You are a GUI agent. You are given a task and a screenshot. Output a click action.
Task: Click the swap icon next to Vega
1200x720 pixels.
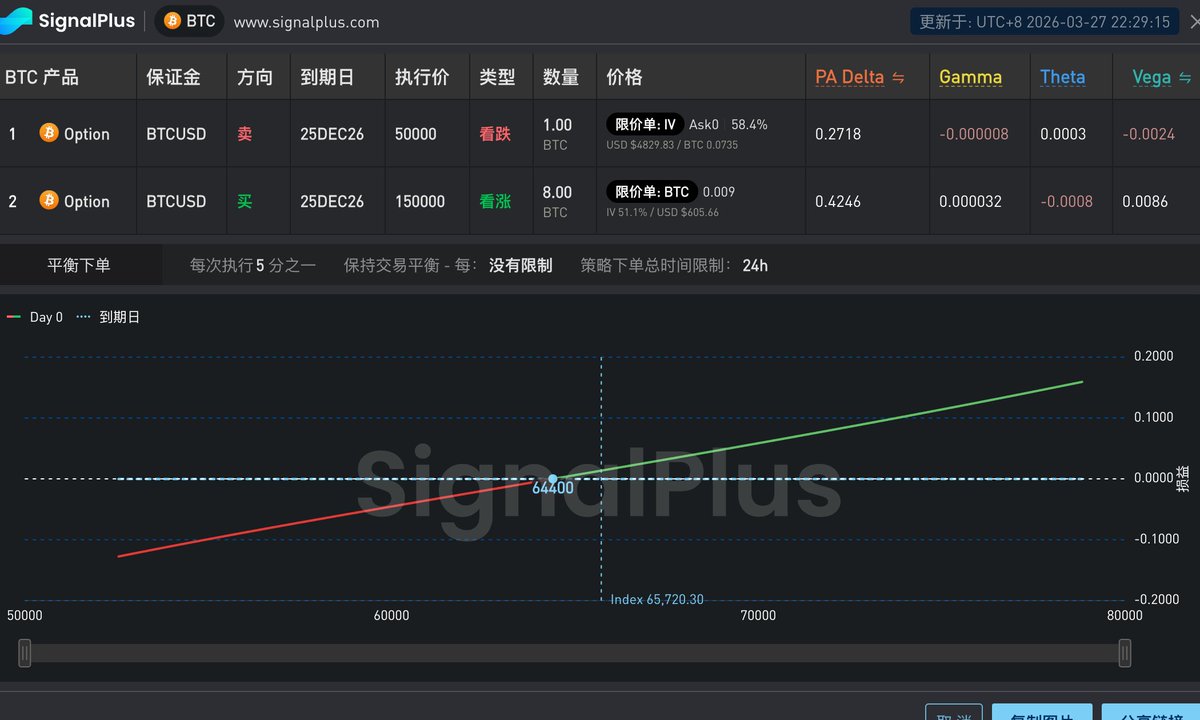click(1186, 77)
